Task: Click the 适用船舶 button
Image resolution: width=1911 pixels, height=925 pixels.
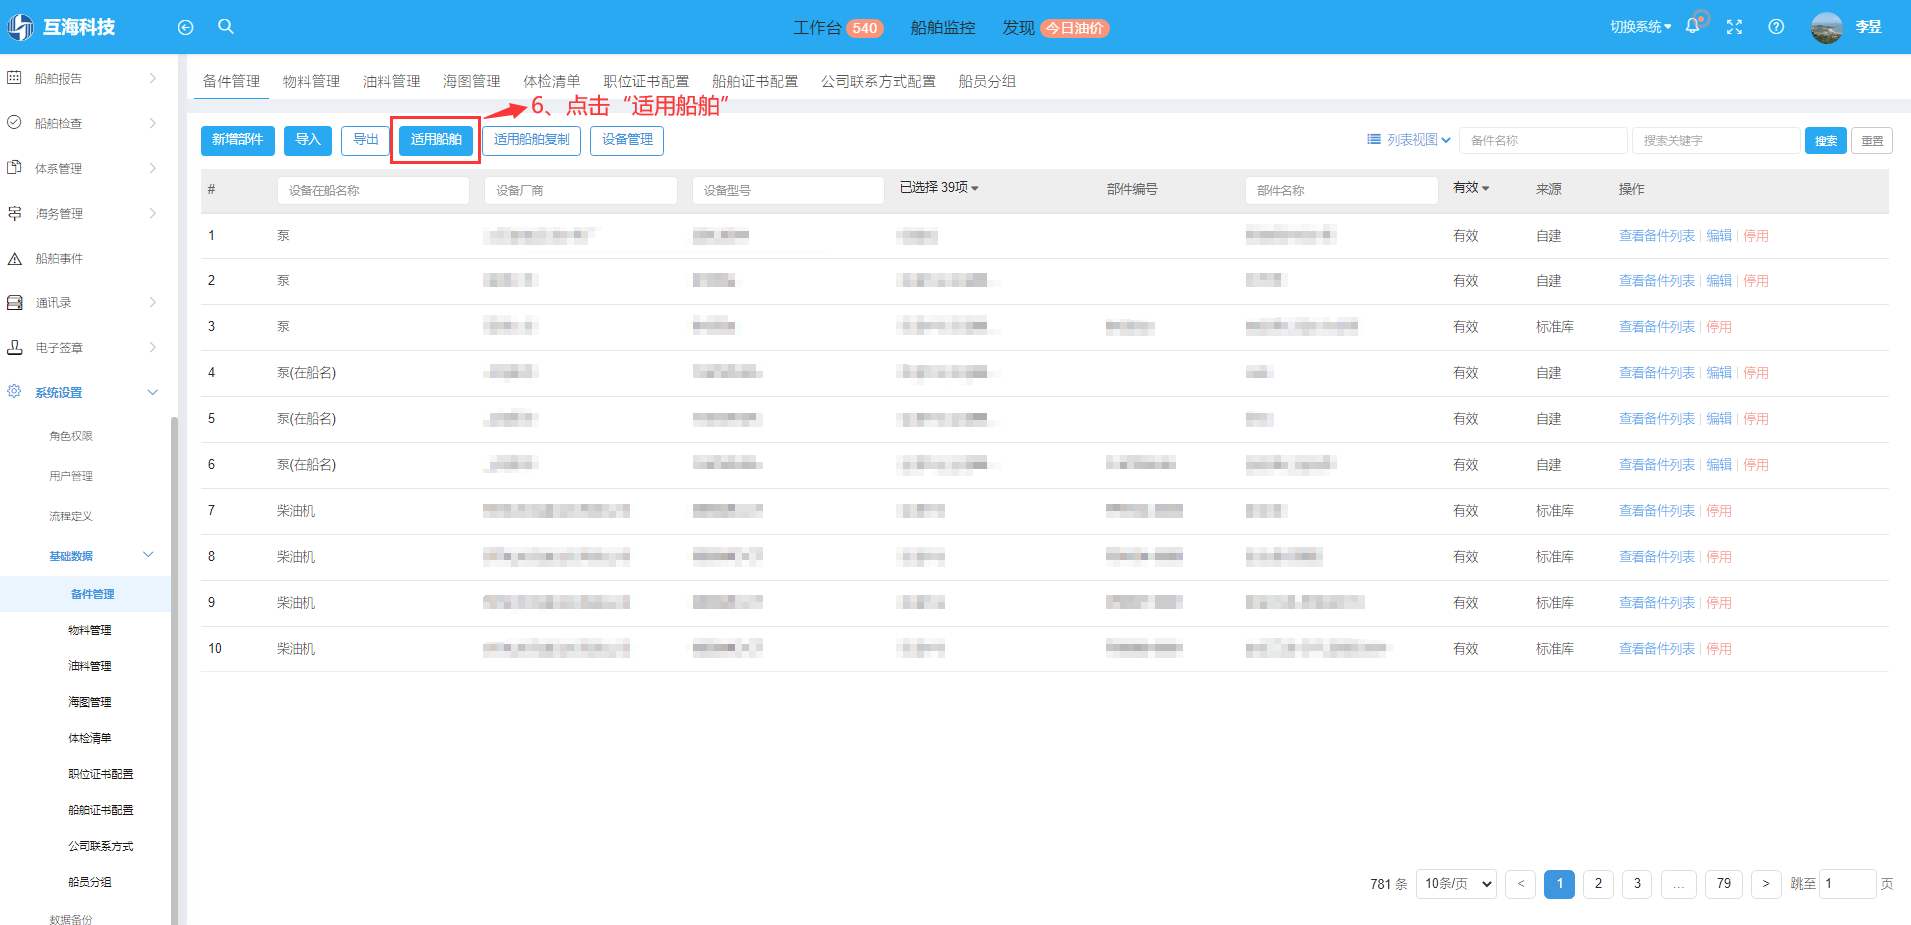Action: 436,140
